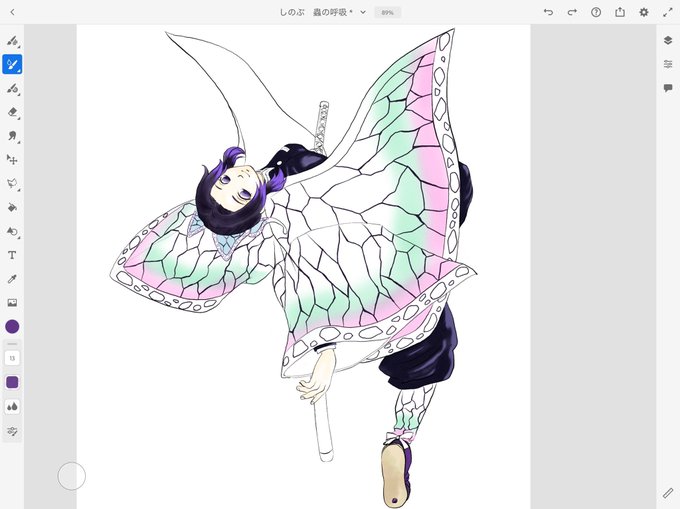The width and height of the screenshot is (680, 509).
Task: Open the brush flow purple square setting
Action: click(12, 382)
